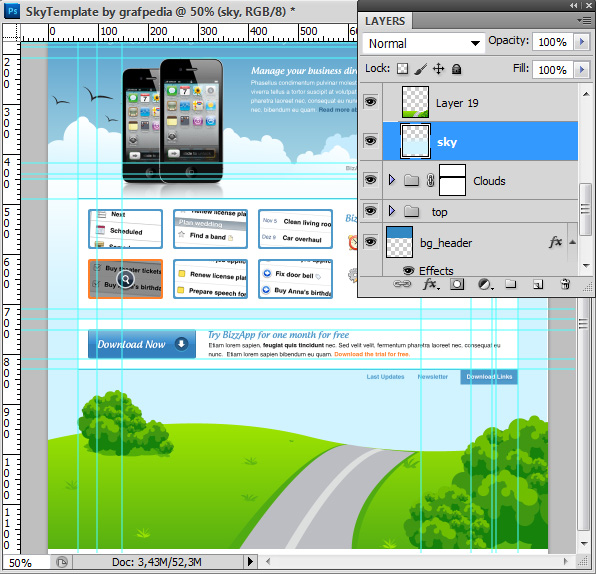Viewport: 596px width, 574px height.
Task: Lock all with the padlock icon
Action: [x=457, y=69]
